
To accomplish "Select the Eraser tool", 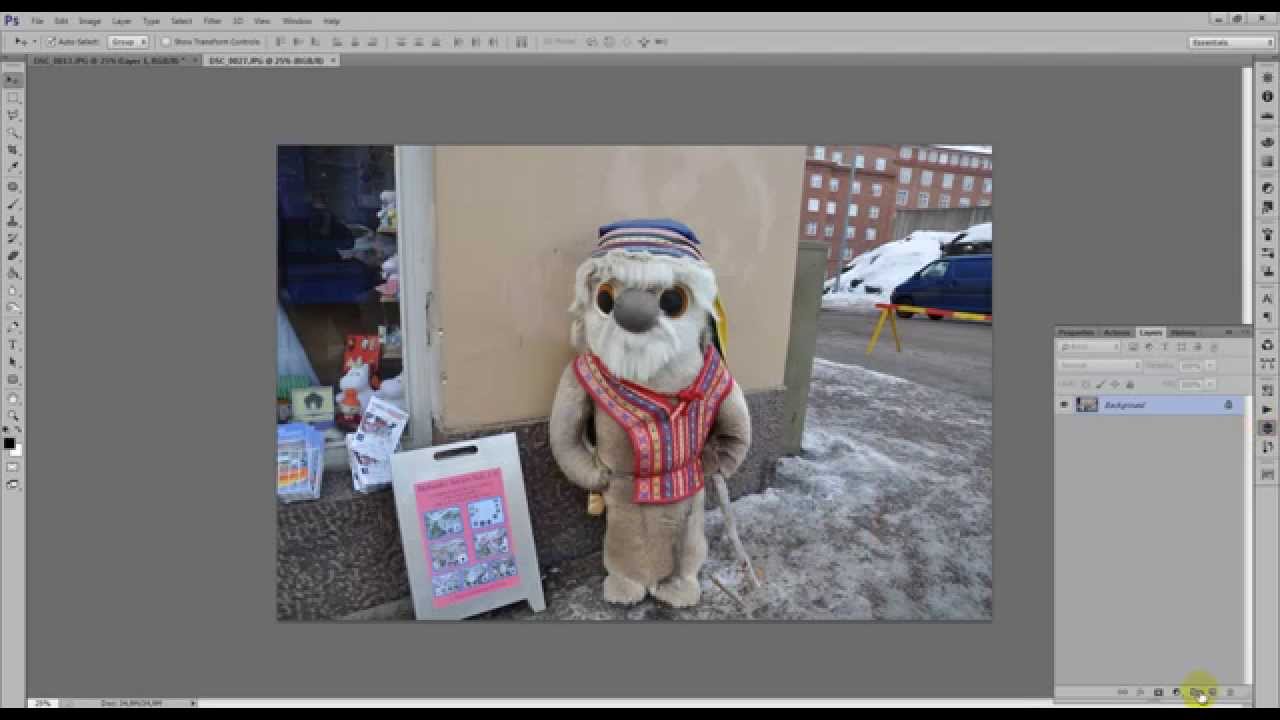I will [13, 256].
